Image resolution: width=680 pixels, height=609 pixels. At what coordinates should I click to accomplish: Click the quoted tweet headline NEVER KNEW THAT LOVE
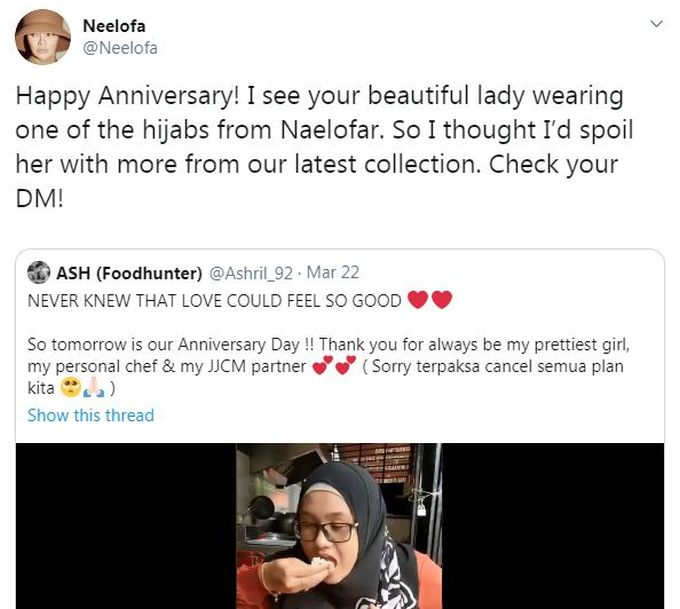(x=215, y=301)
